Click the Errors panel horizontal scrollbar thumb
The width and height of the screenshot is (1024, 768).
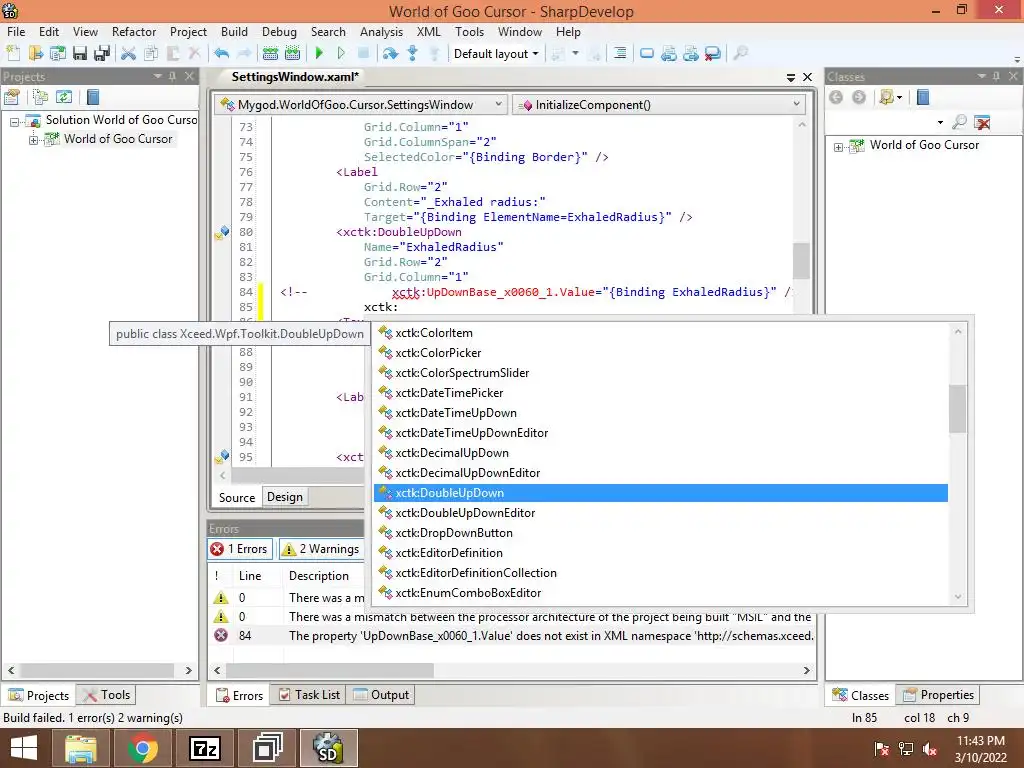(330, 670)
